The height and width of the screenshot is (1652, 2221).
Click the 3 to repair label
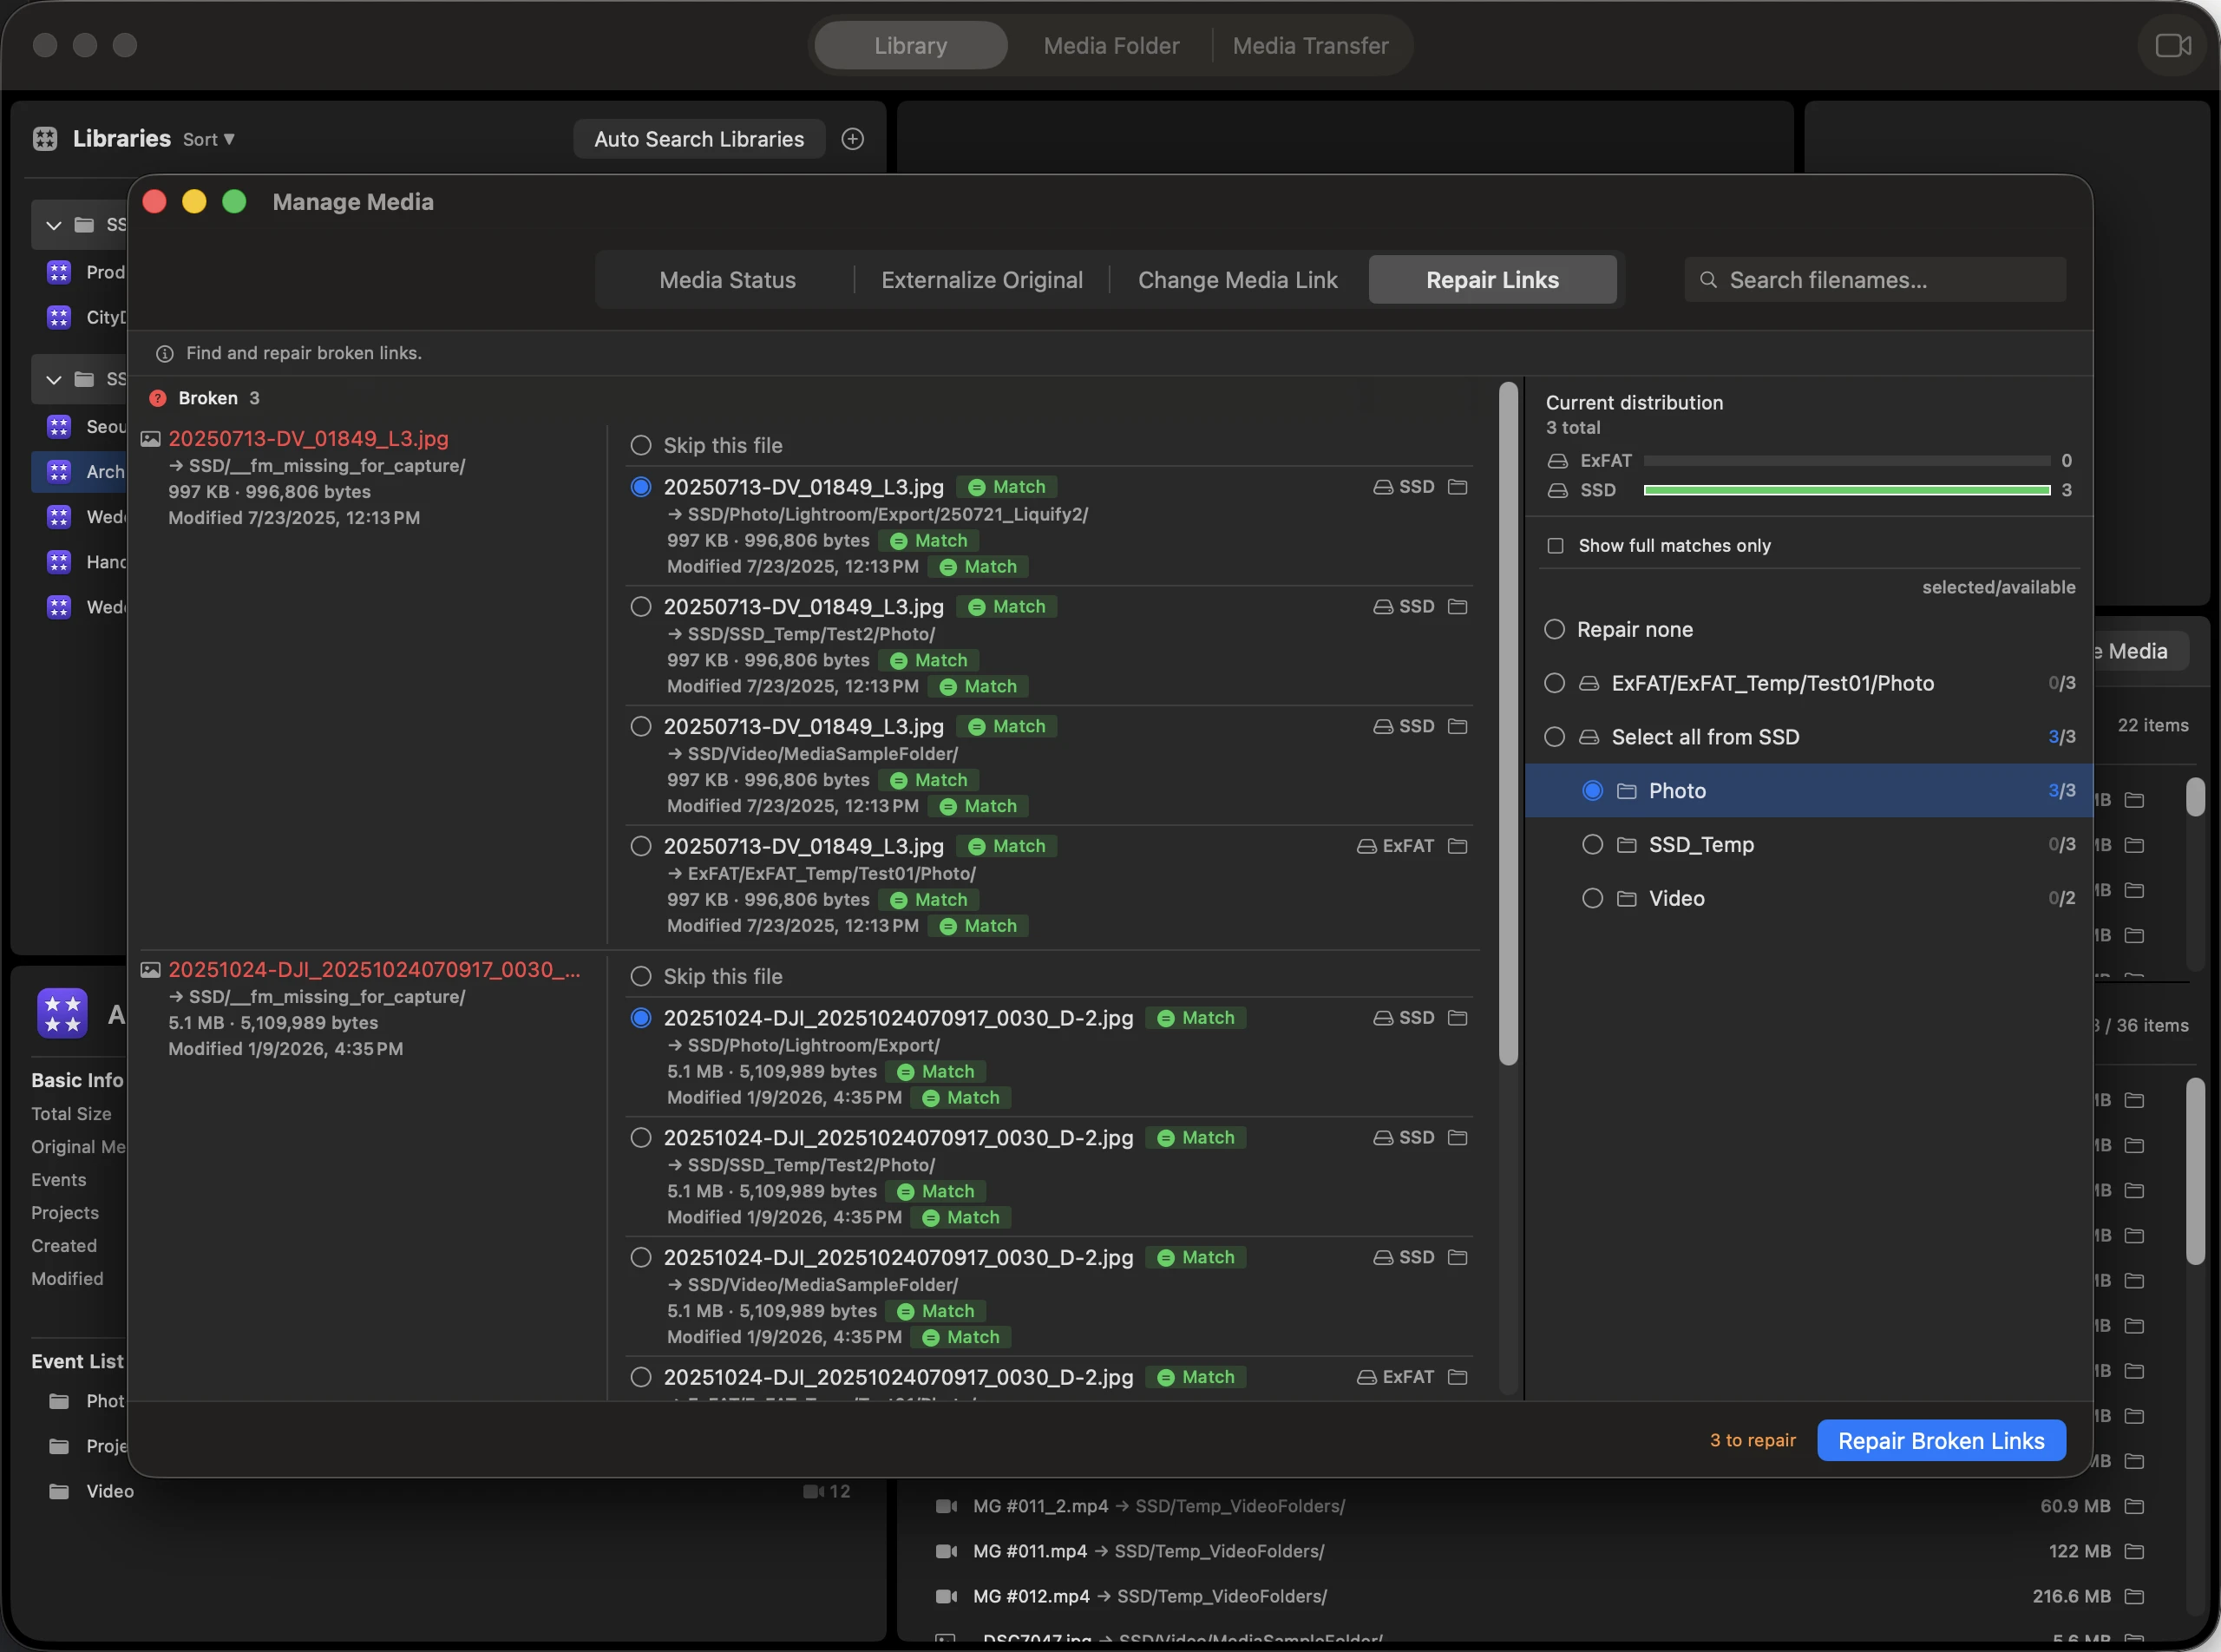tap(1752, 1441)
